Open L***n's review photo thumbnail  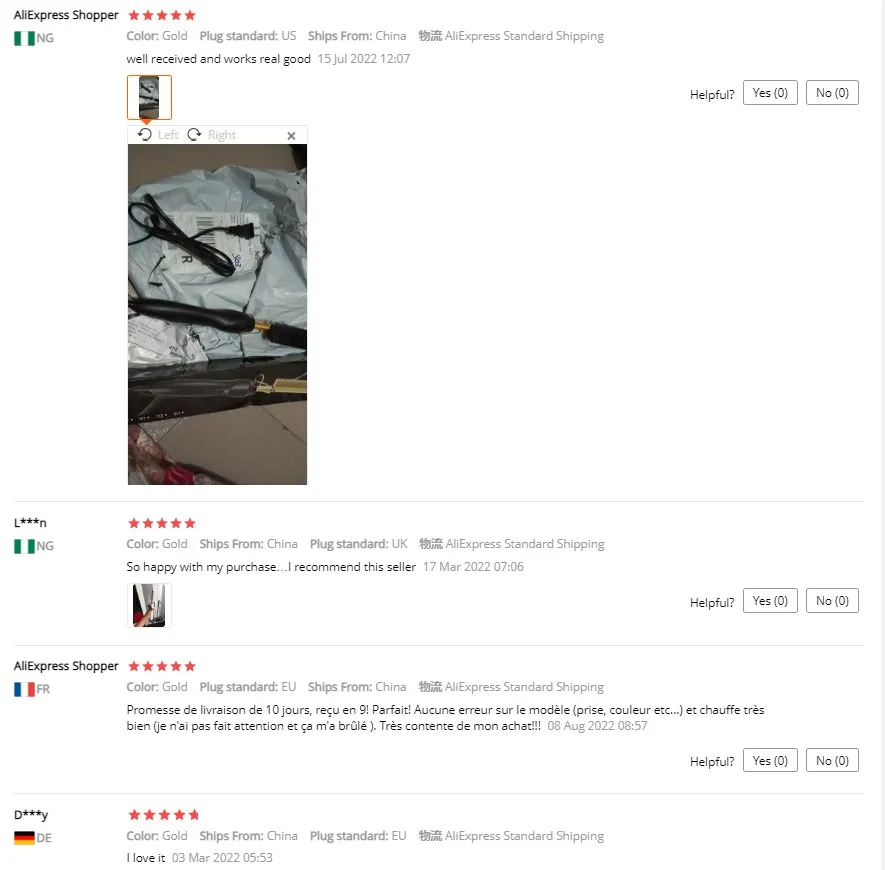(x=149, y=605)
